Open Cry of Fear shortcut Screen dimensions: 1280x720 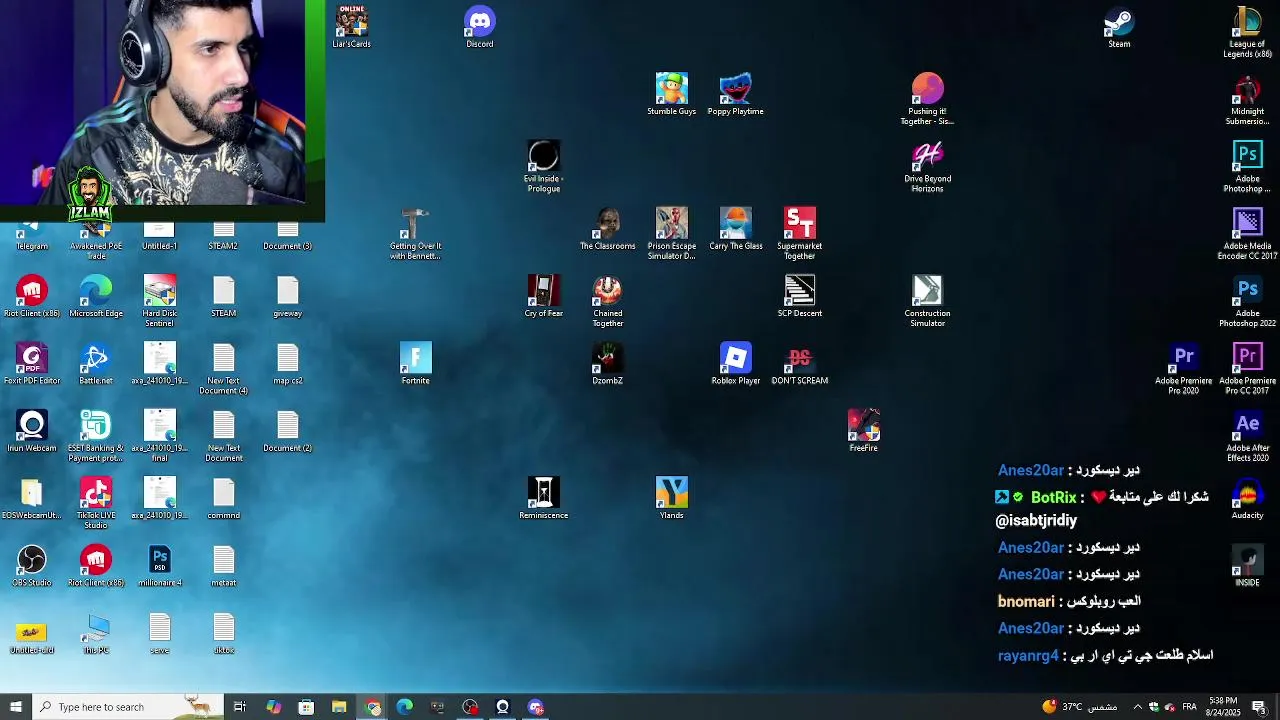pos(543,296)
